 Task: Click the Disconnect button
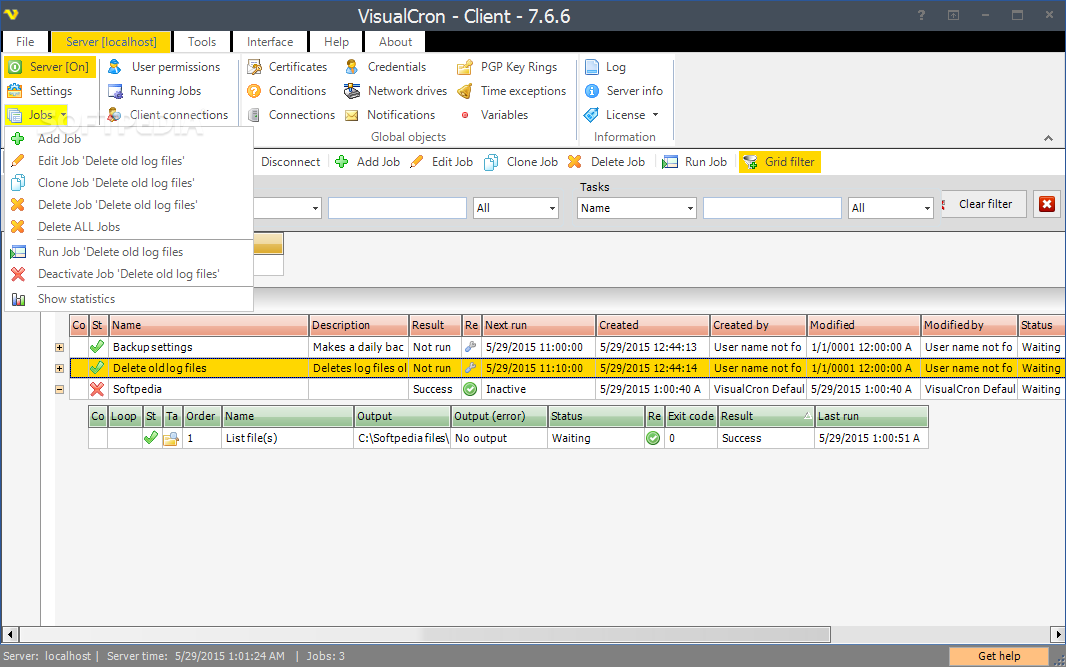click(290, 162)
